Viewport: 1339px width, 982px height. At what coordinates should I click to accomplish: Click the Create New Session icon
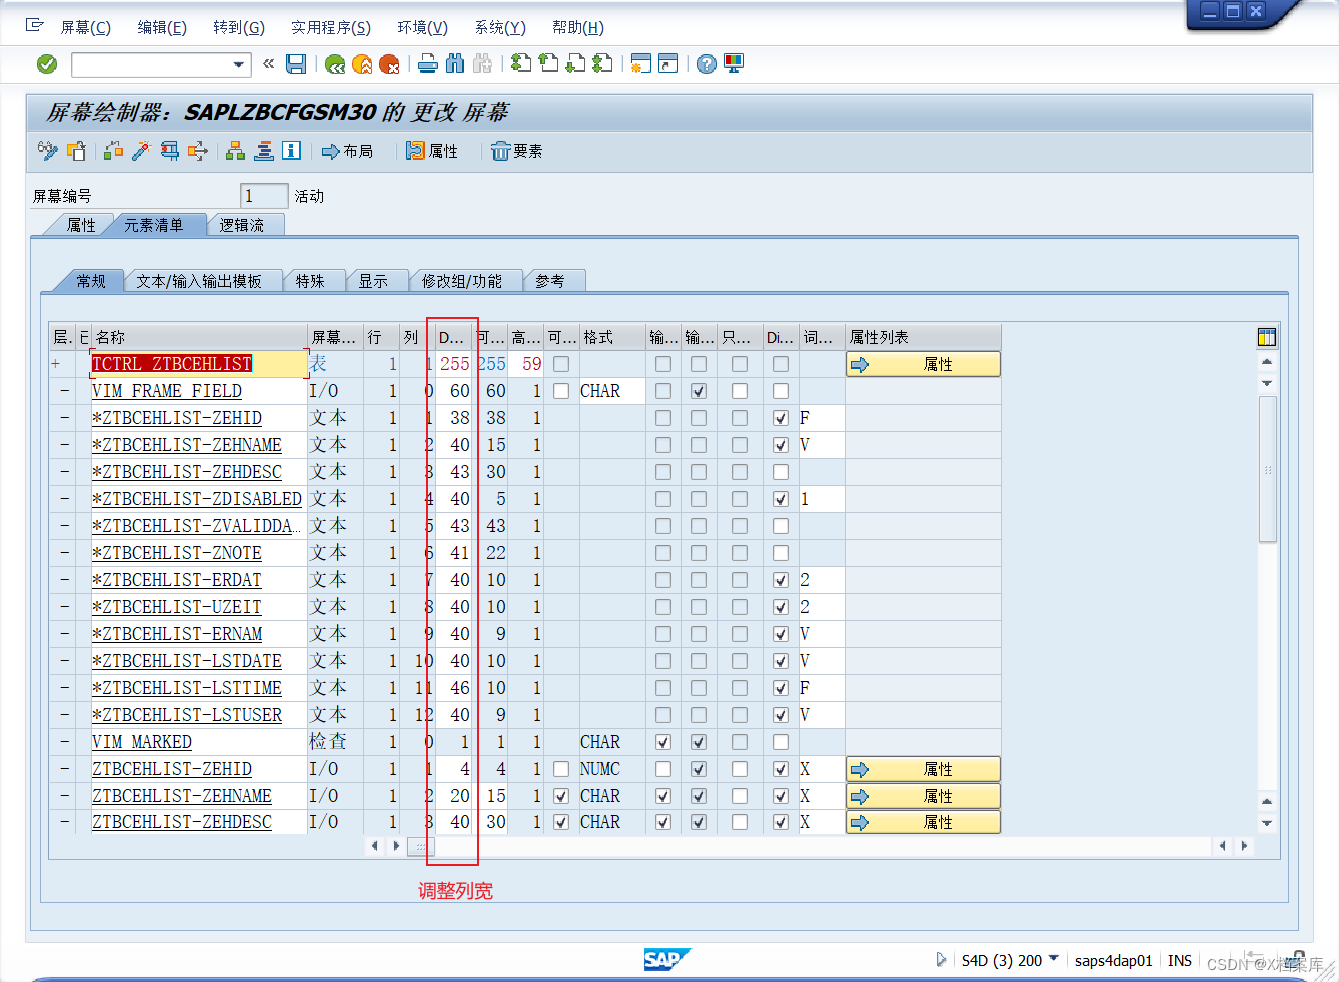point(641,64)
